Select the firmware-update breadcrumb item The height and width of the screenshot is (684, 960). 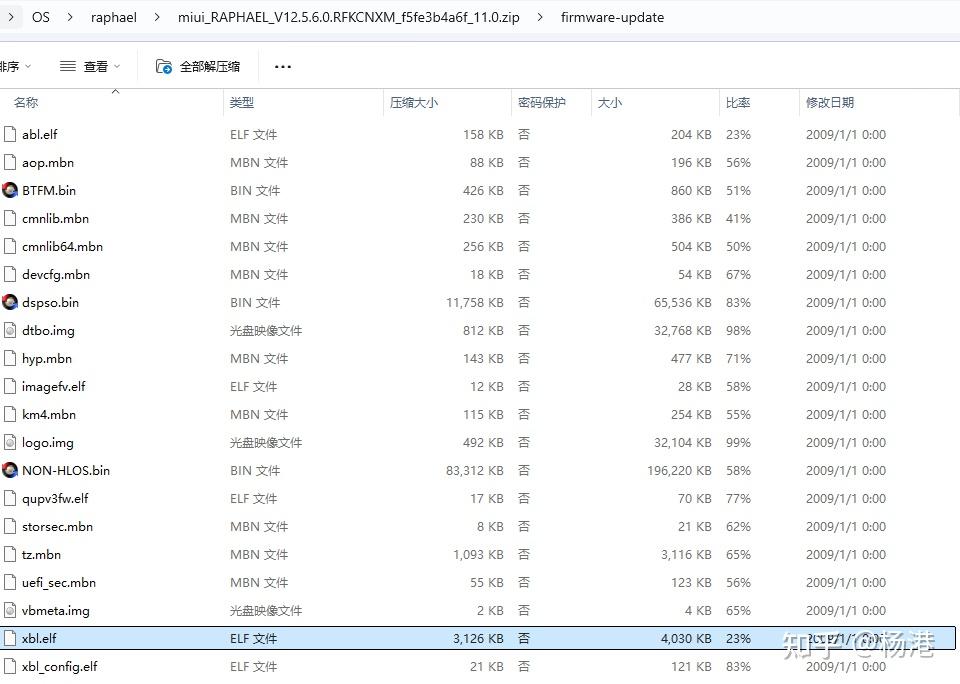[x=612, y=17]
